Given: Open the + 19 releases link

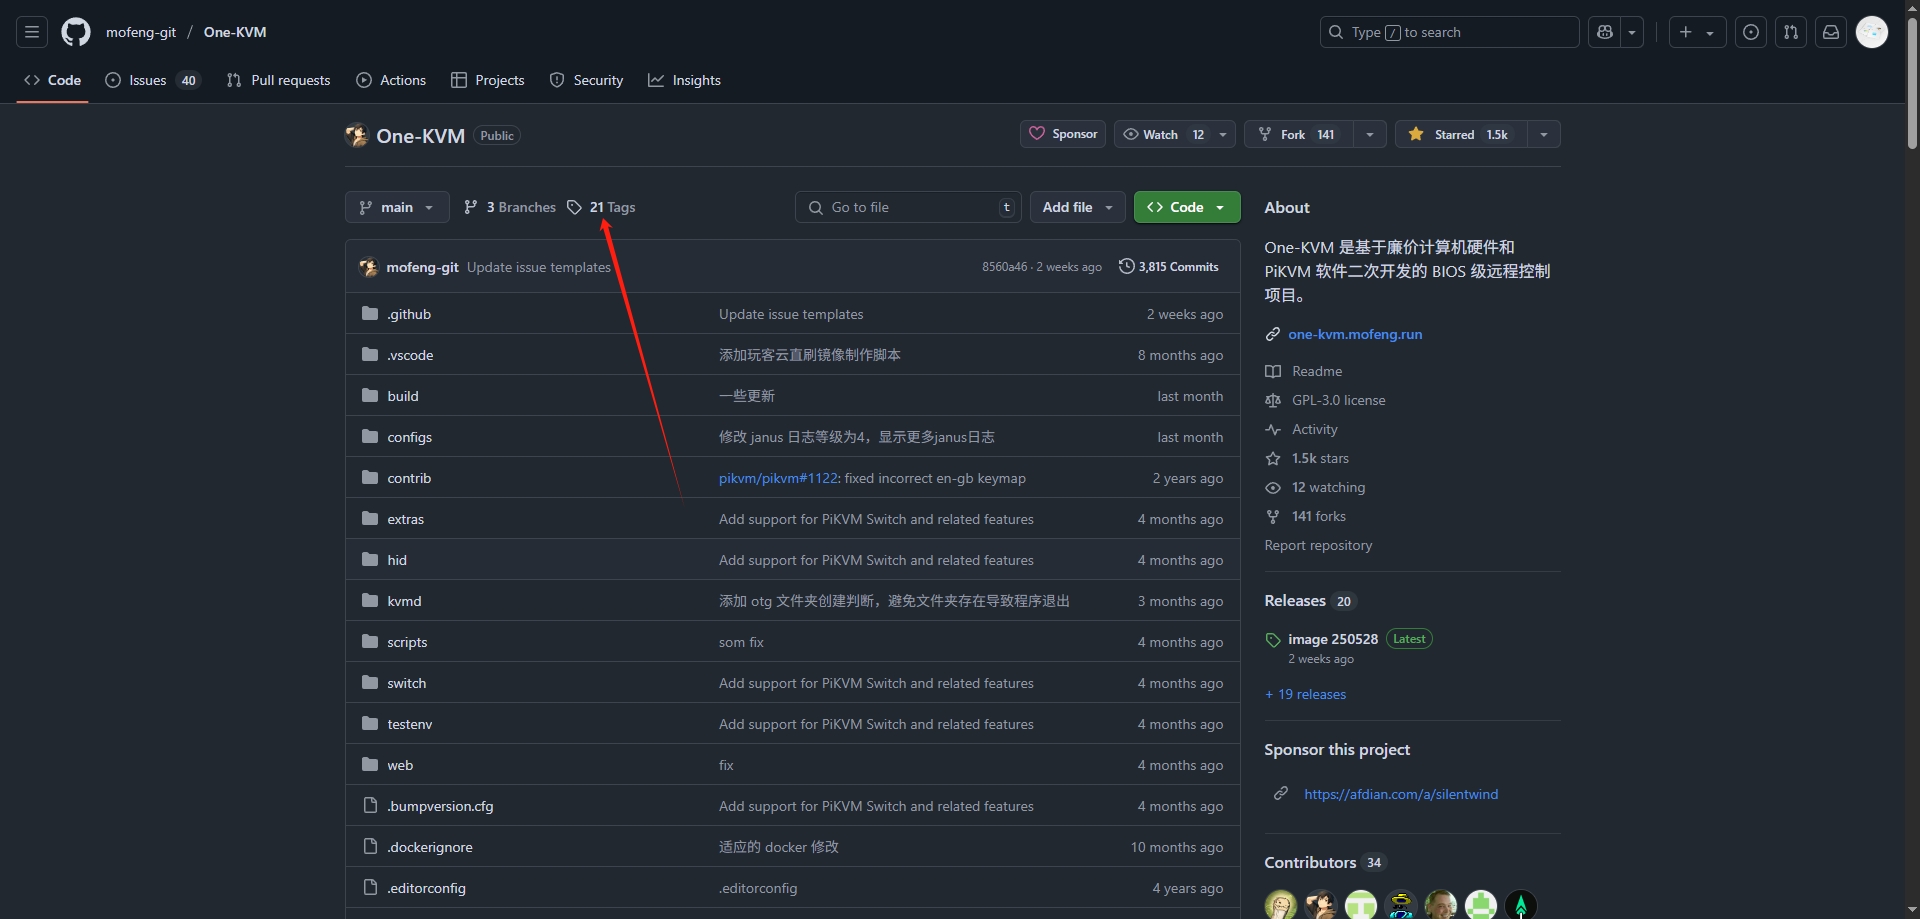Looking at the screenshot, I should coord(1305,694).
